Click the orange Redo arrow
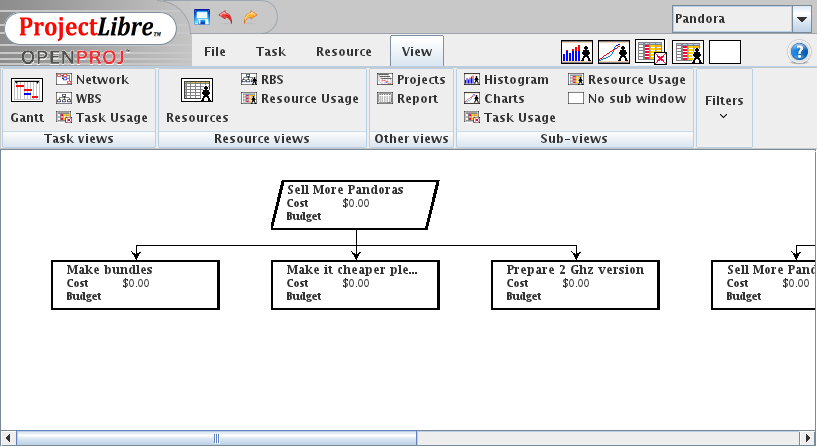 (249, 17)
